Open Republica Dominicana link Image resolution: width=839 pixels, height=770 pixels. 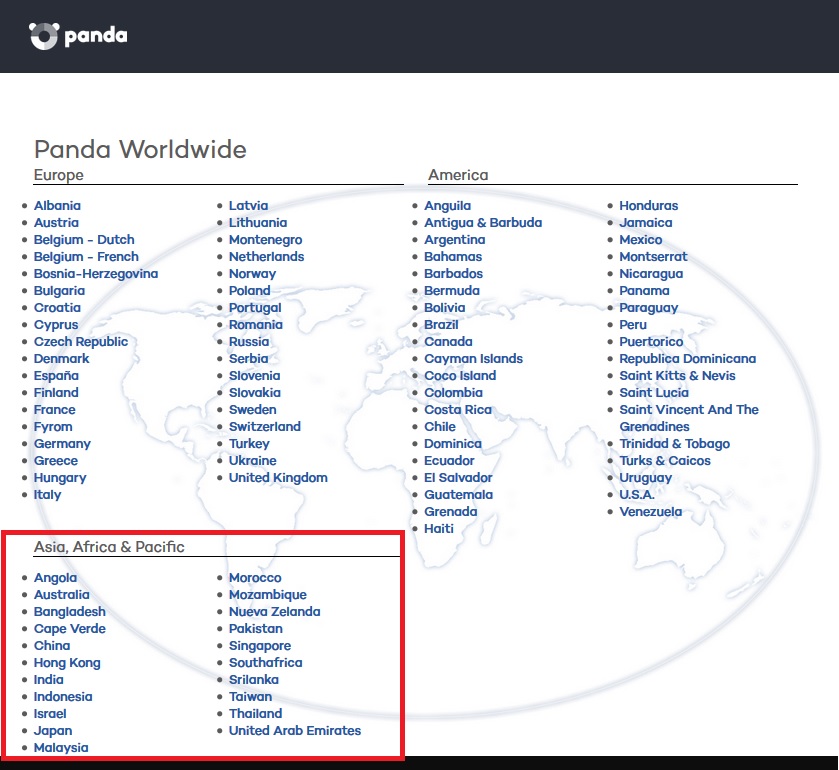(x=688, y=359)
